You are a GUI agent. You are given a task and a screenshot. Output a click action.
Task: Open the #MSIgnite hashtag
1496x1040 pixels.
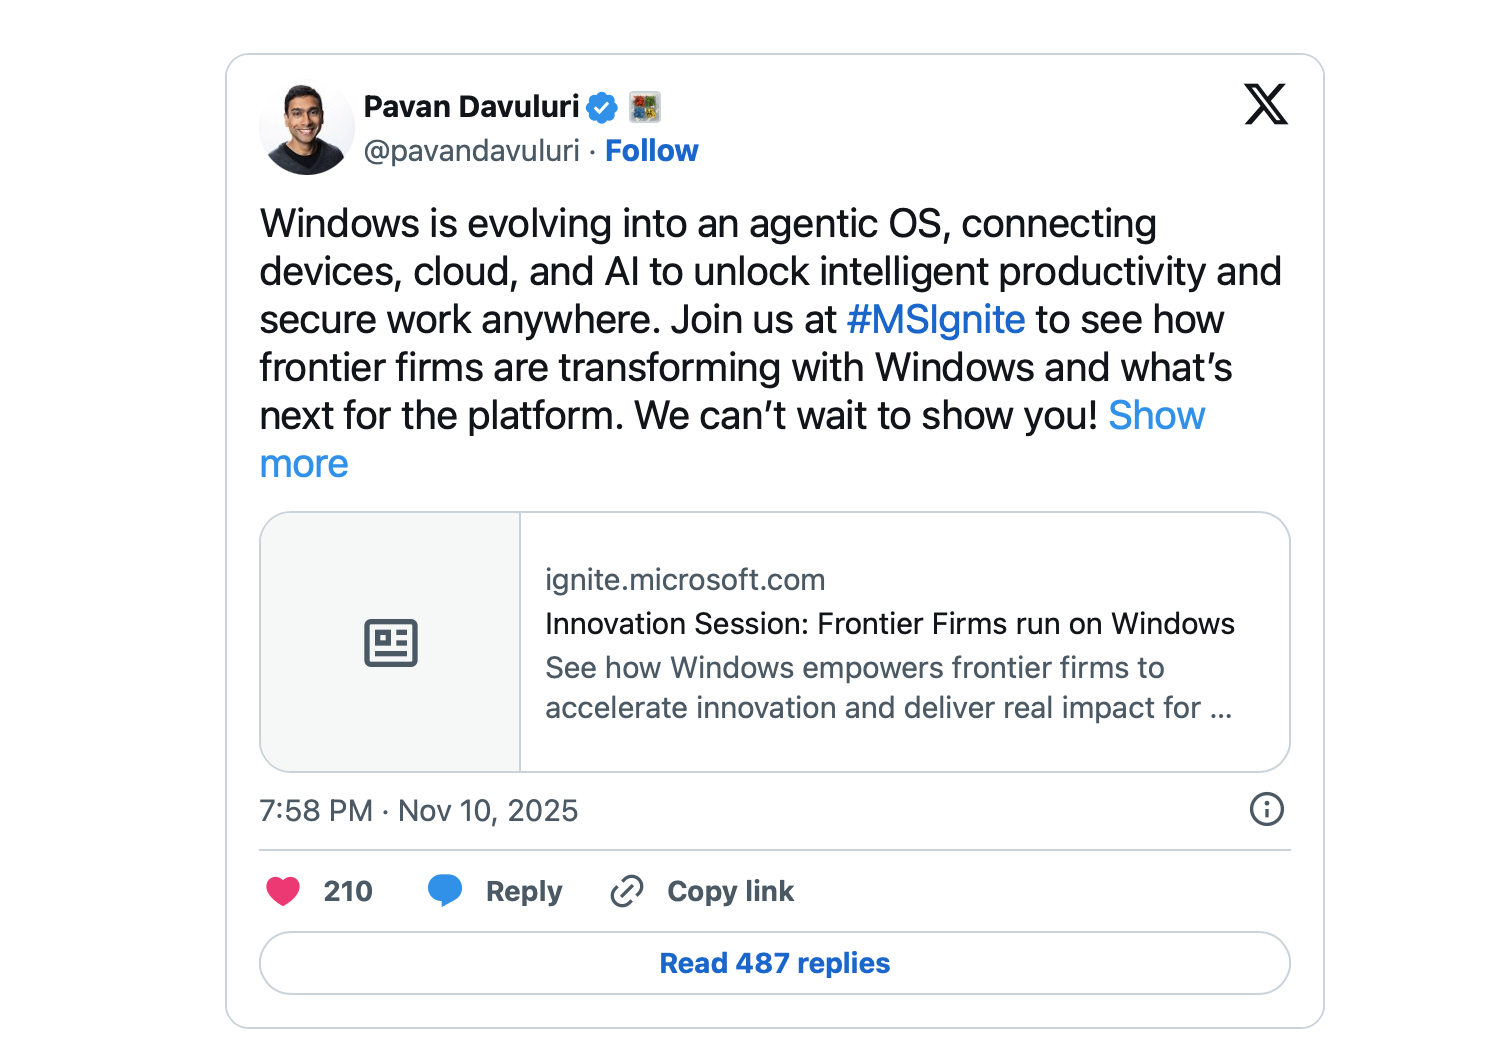[x=935, y=320]
